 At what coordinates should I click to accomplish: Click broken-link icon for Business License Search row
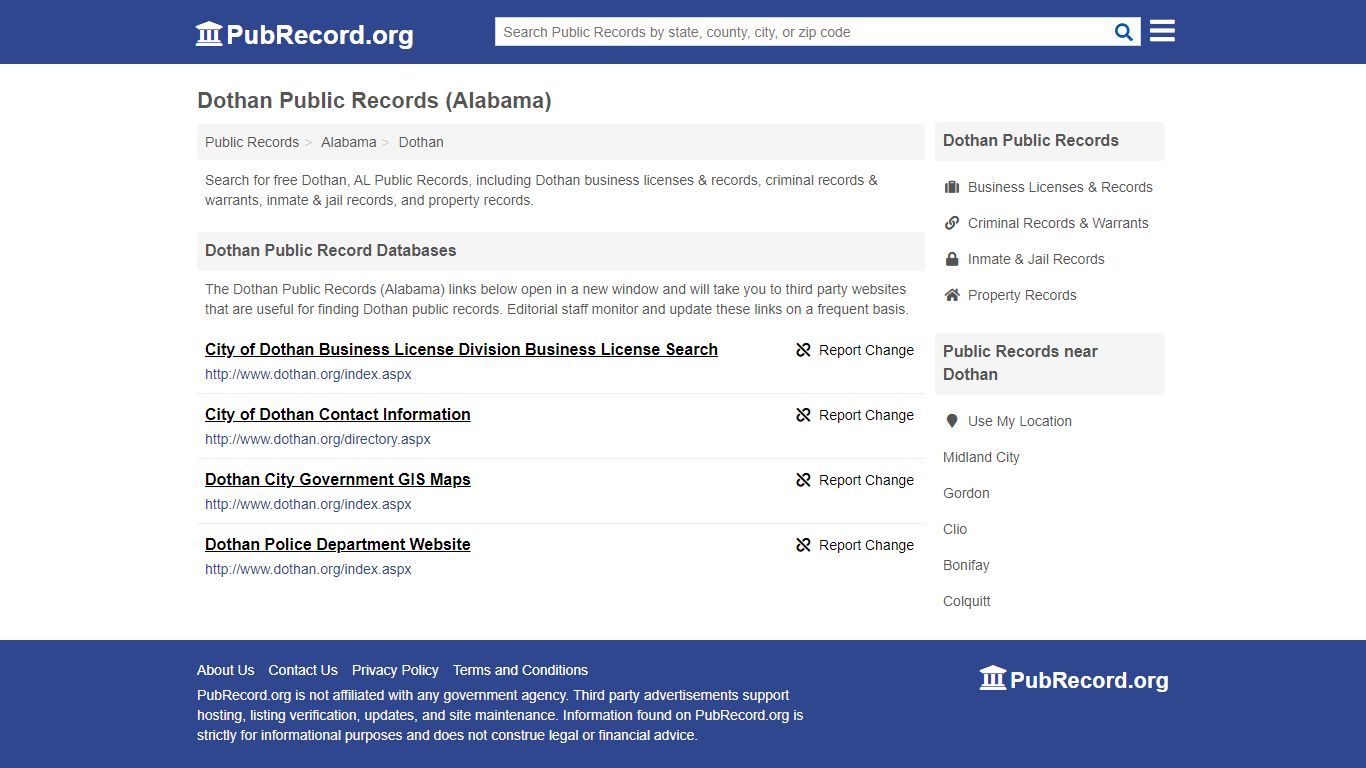tap(803, 350)
